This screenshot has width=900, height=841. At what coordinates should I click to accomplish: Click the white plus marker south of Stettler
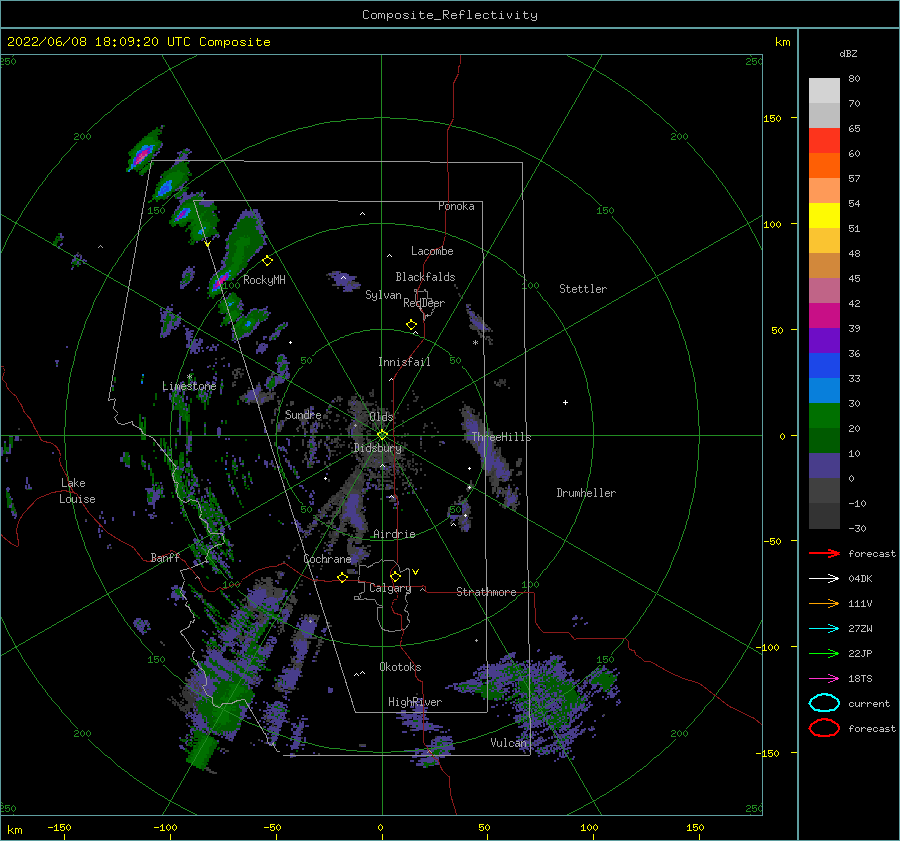565,402
